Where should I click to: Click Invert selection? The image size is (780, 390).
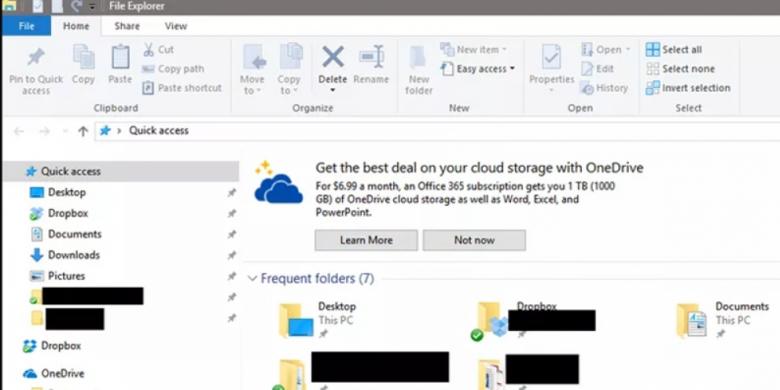[688, 88]
